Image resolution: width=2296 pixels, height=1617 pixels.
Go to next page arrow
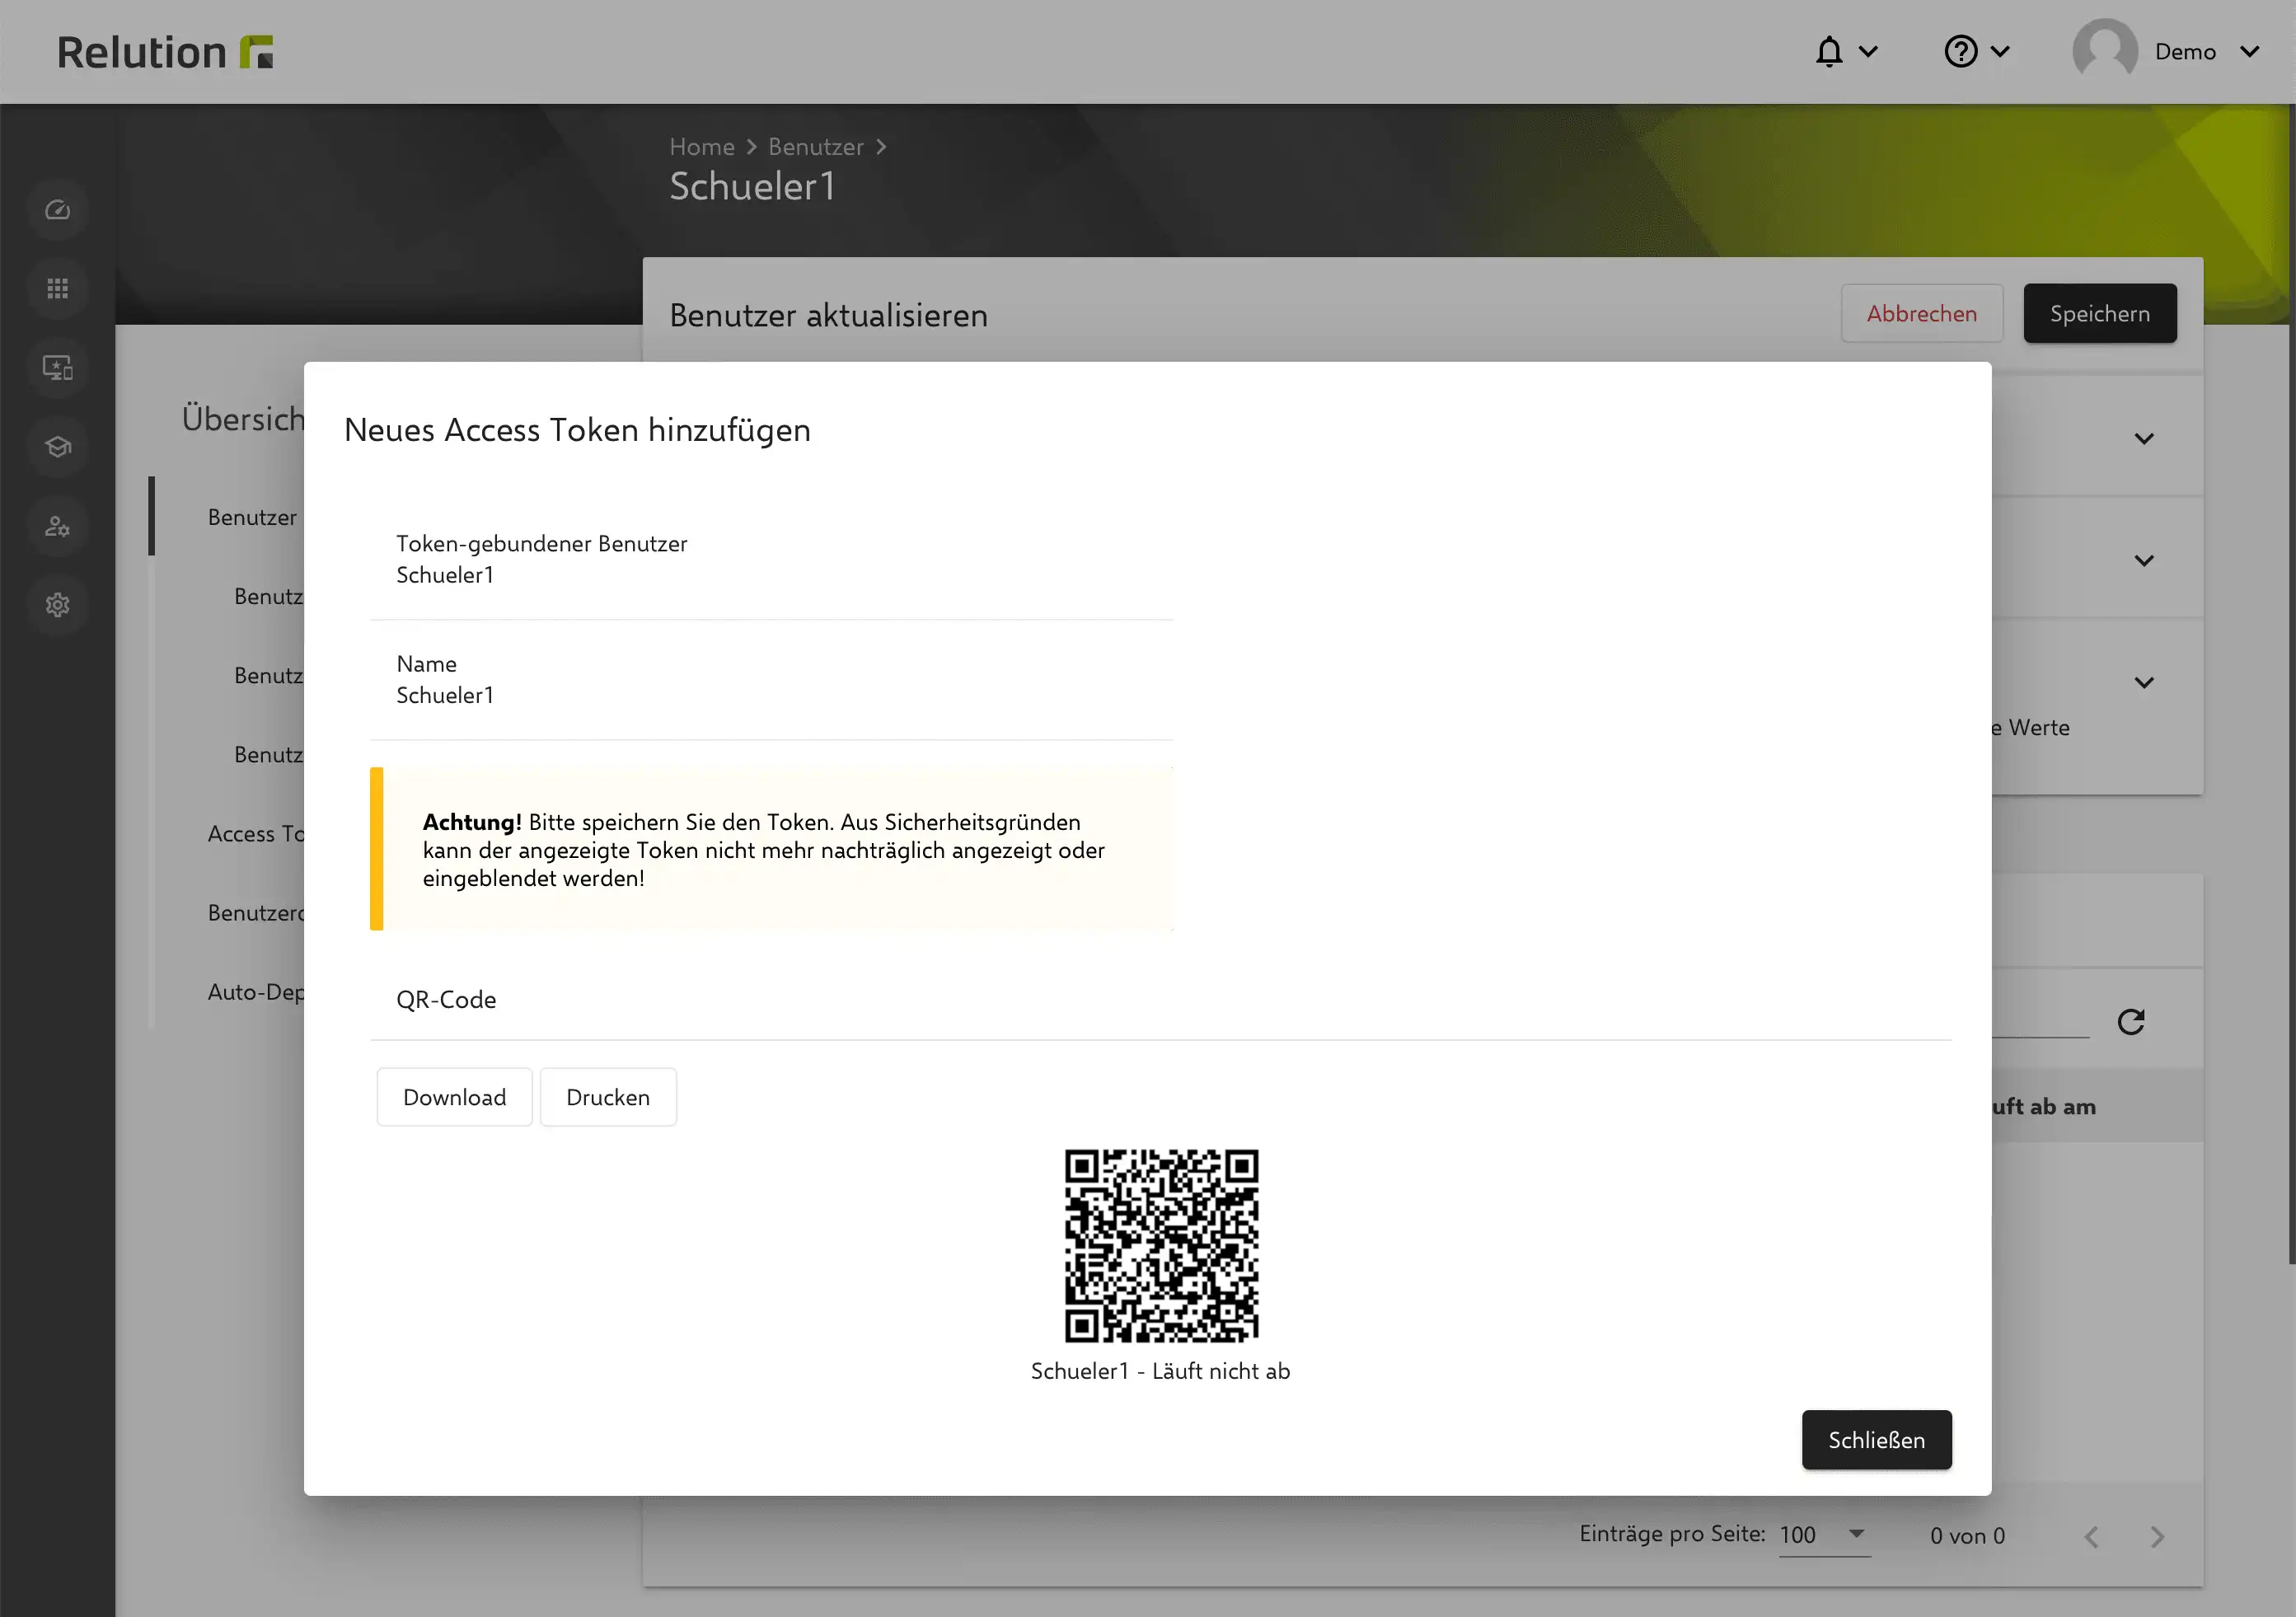(2157, 1537)
